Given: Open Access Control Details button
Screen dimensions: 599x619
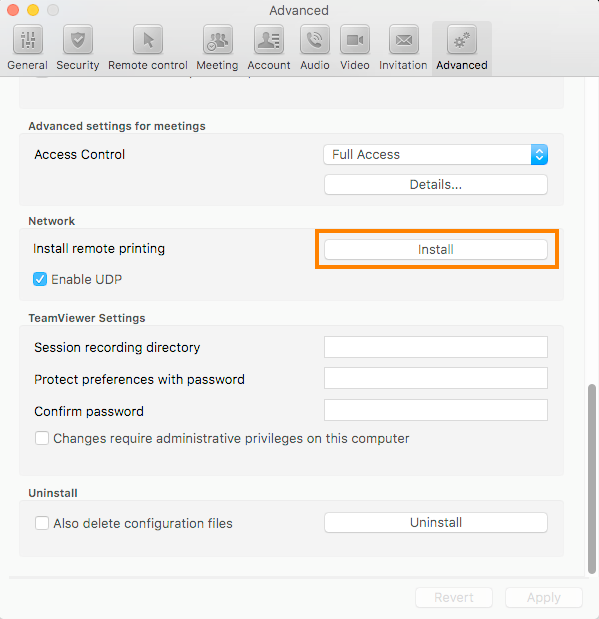Looking at the screenshot, I should [x=436, y=184].
